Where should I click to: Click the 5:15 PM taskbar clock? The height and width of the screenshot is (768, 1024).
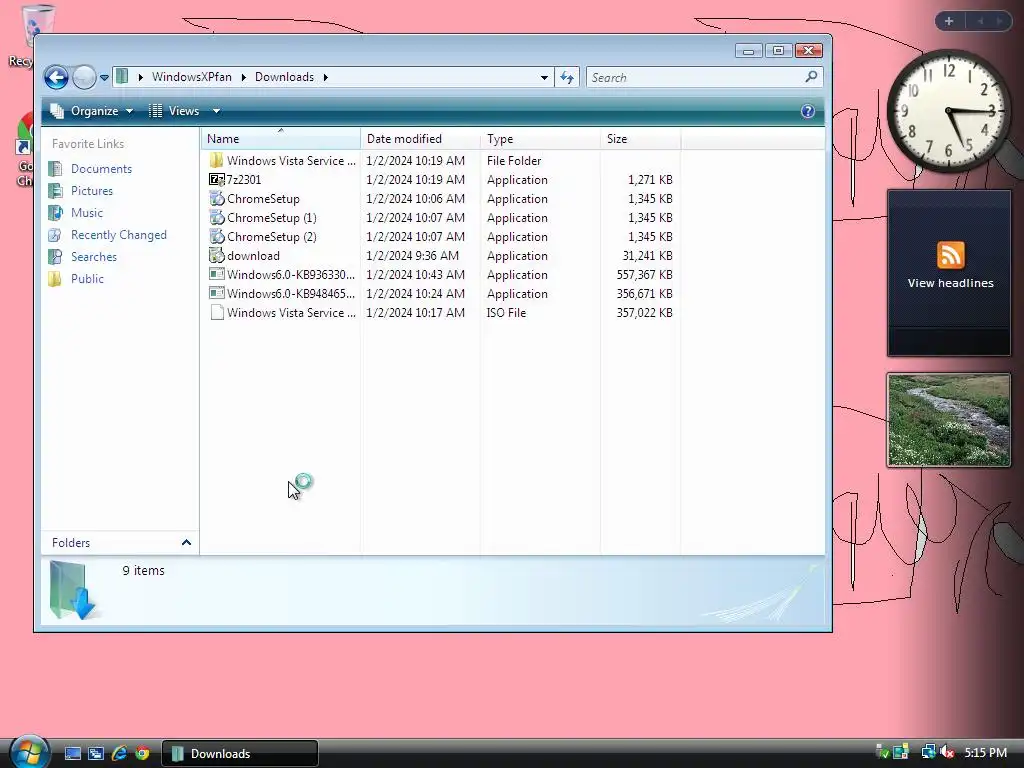pos(985,752)
